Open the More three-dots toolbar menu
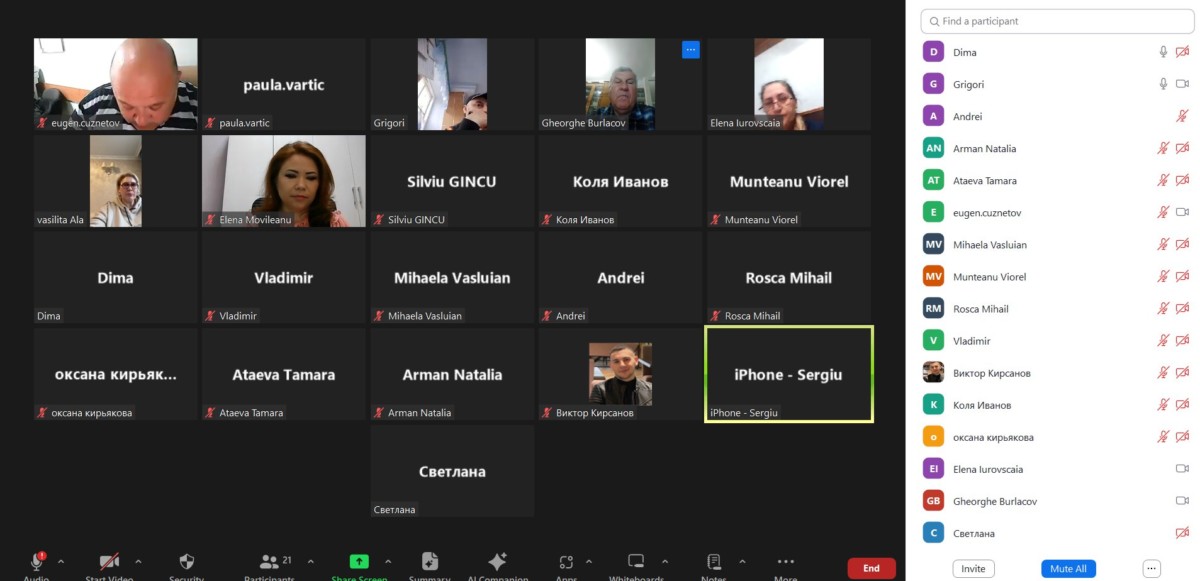Screen dimensions: 1200x581 (x=786, y=561)
